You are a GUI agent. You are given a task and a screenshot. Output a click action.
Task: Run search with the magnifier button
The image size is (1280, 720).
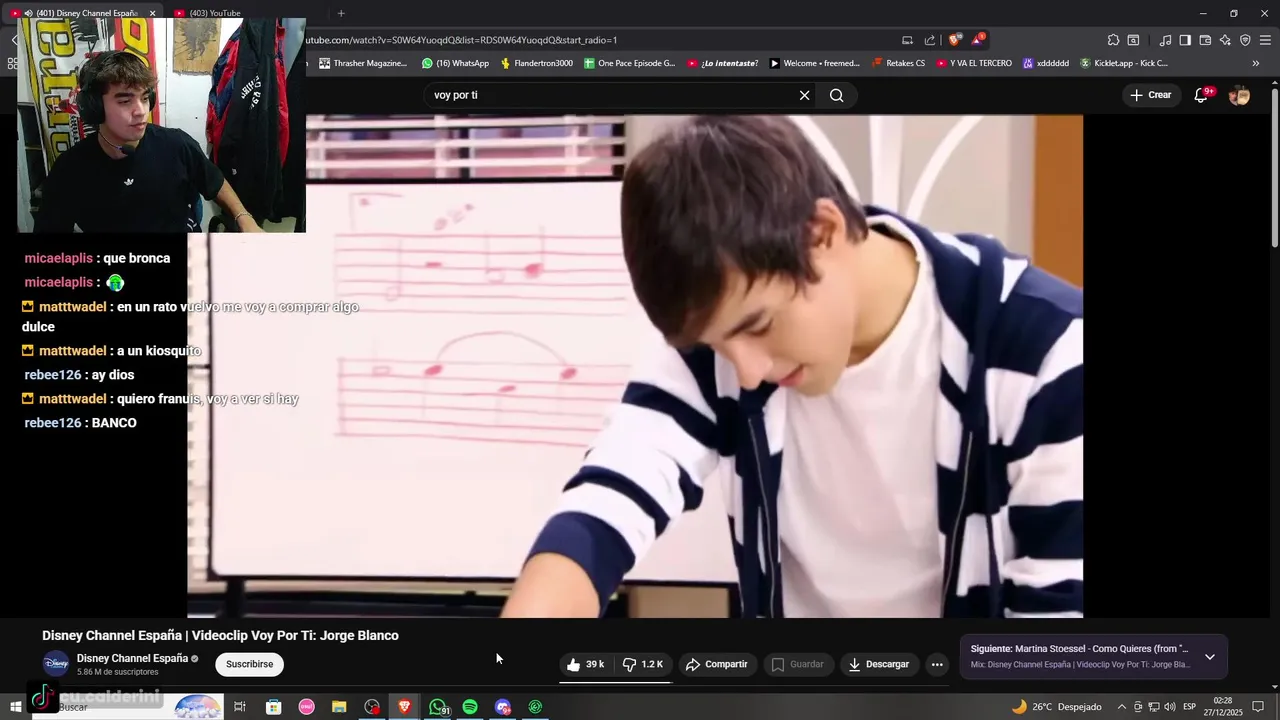pyautogui.click(x=837, y=95)
